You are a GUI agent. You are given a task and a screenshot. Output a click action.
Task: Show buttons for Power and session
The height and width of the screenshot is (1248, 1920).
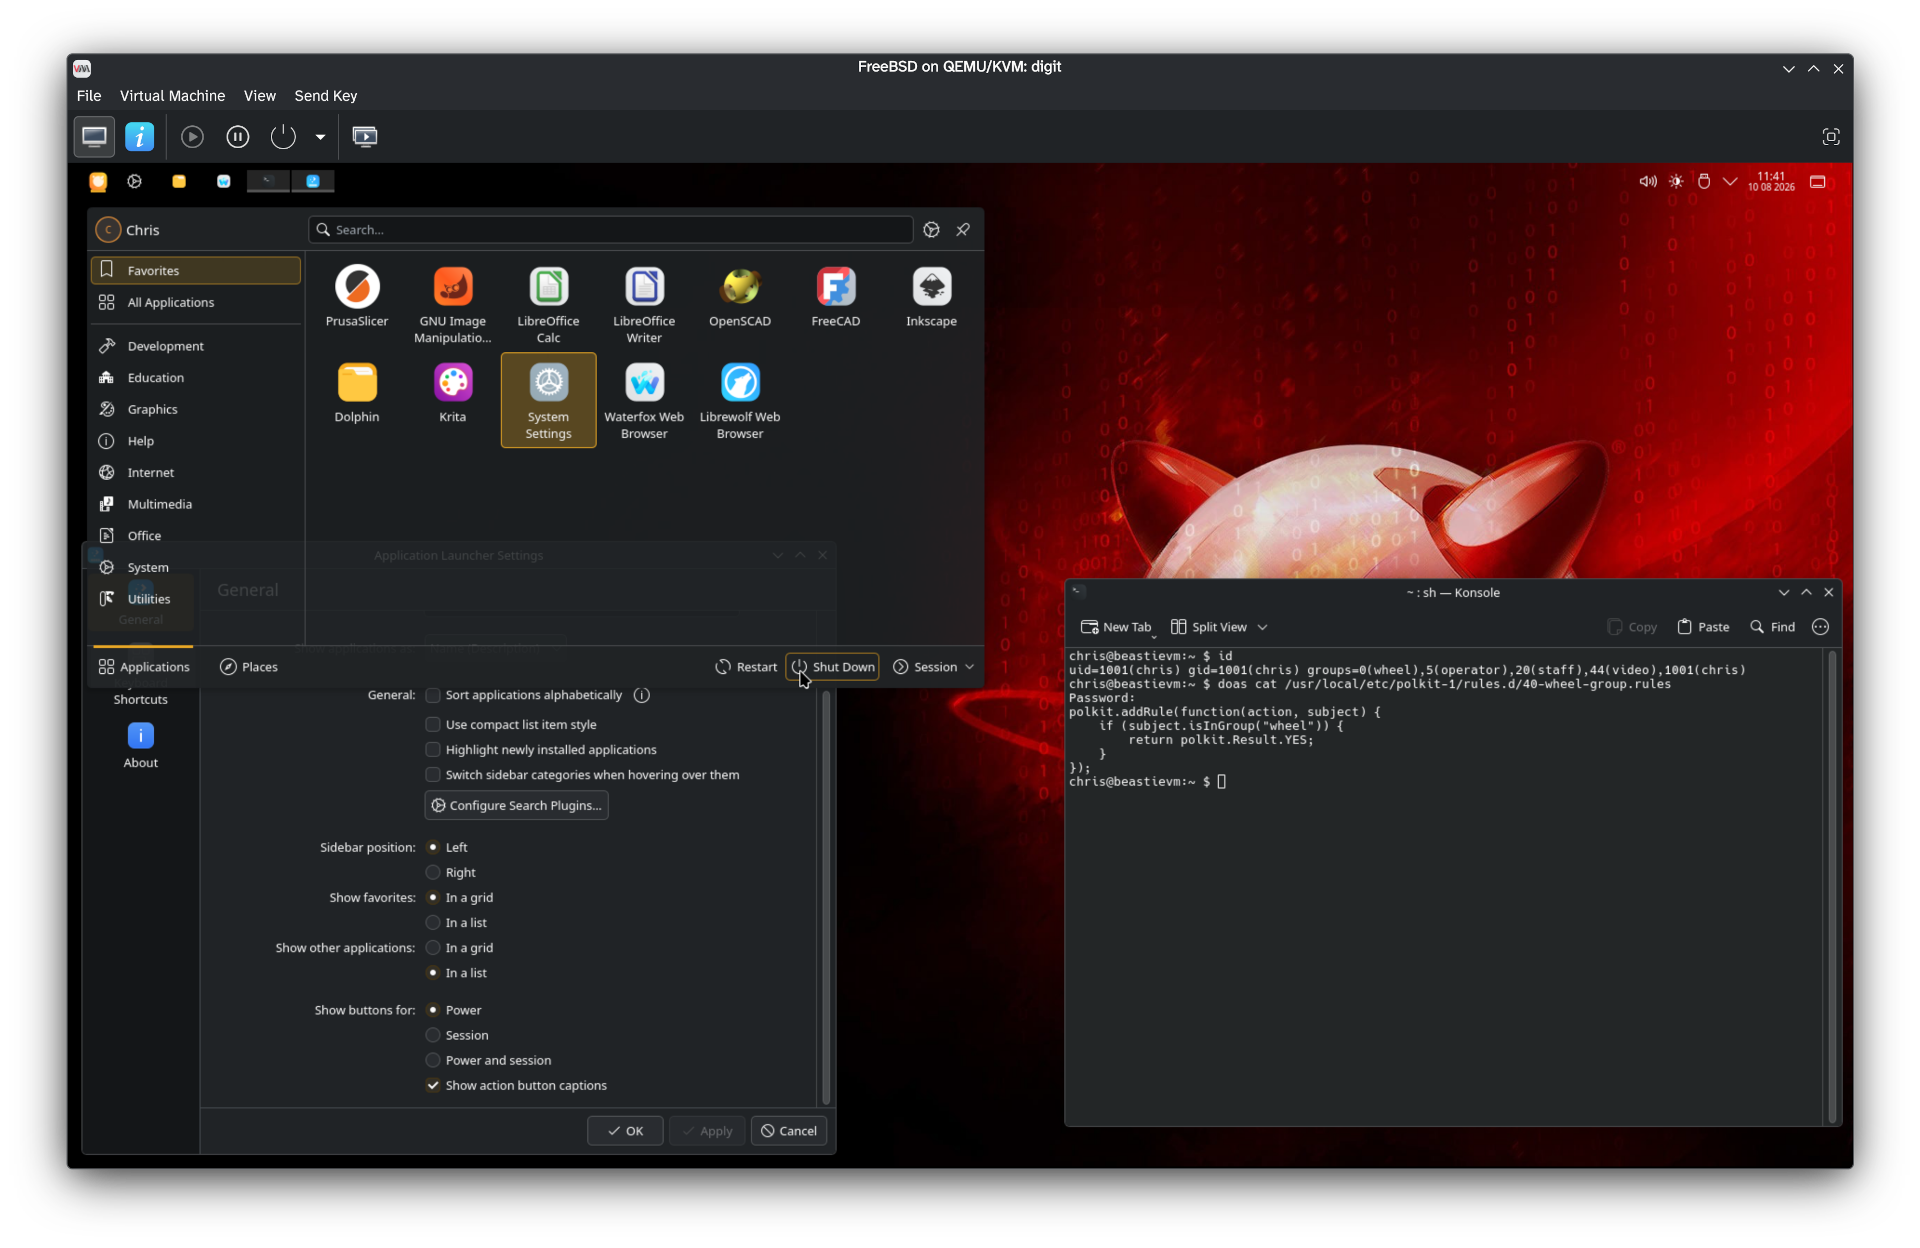point(433,1060)
